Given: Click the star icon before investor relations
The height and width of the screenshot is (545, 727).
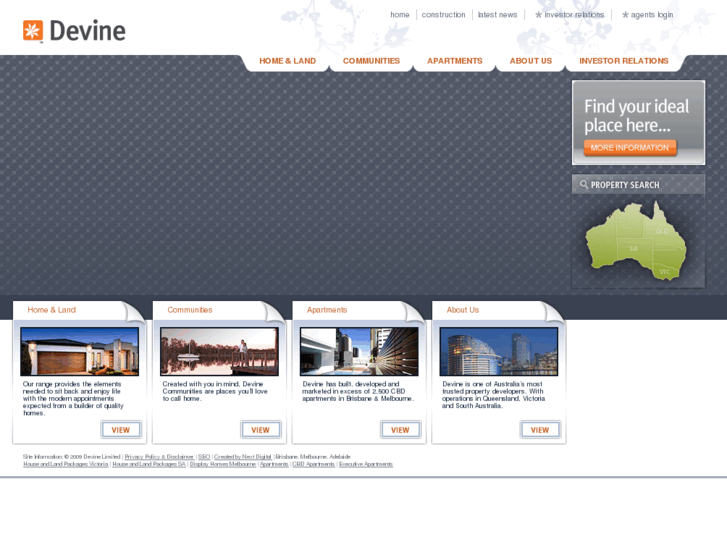Looking at the screenshot, I should 538,15.
